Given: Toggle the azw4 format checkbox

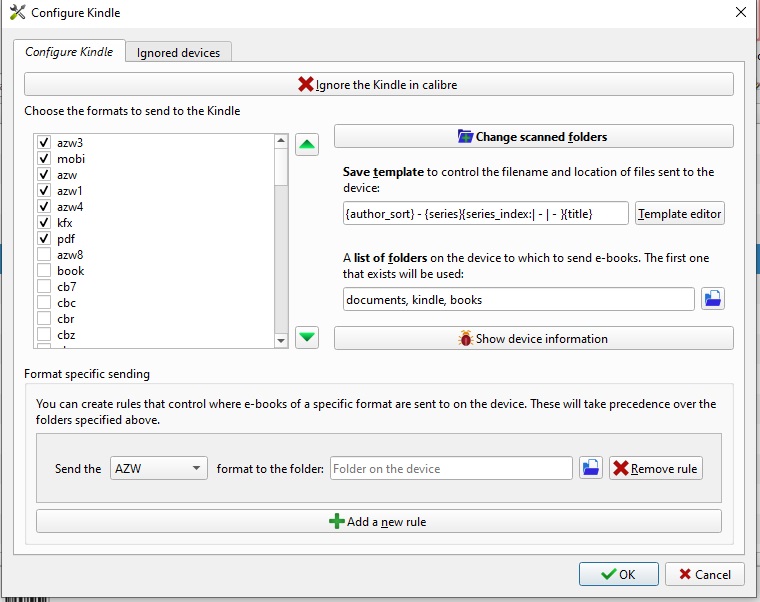Looking at the screenshot, I should coord(44,206).
